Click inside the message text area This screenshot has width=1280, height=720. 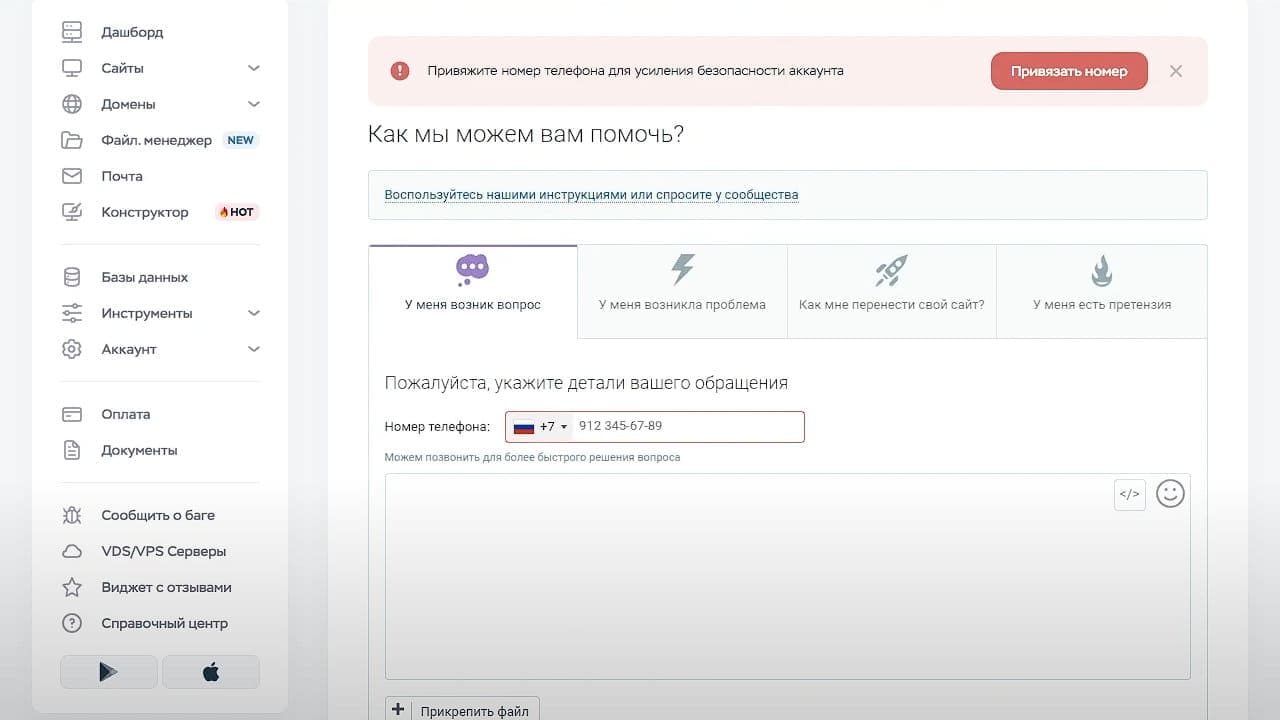[x=787, y=577]
